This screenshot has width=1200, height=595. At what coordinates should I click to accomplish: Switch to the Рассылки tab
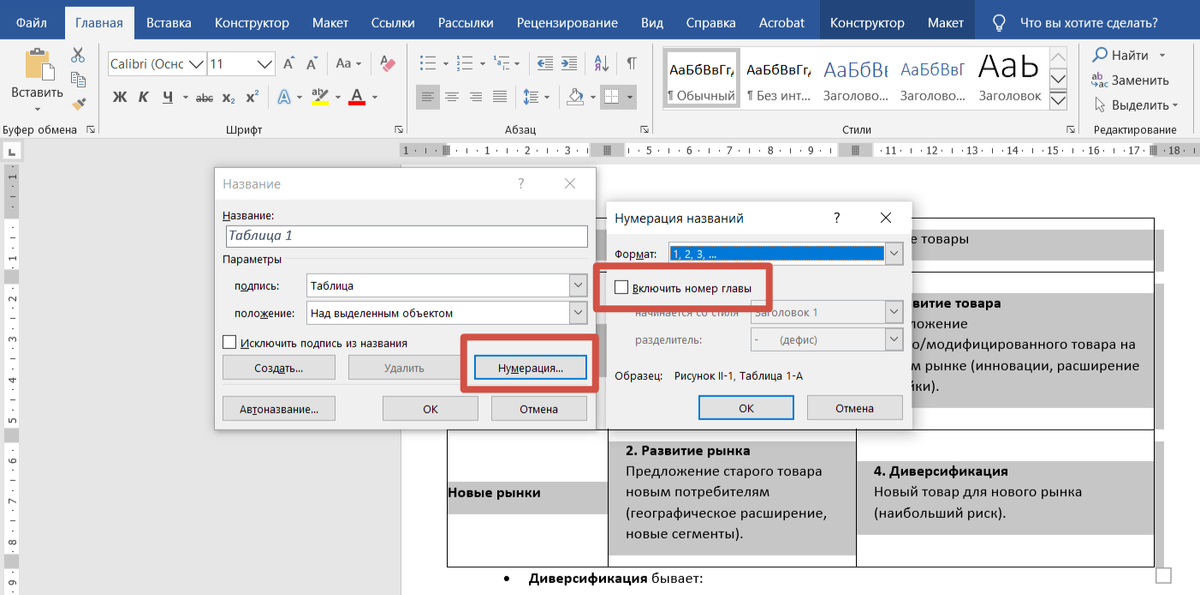pos(465,22)
